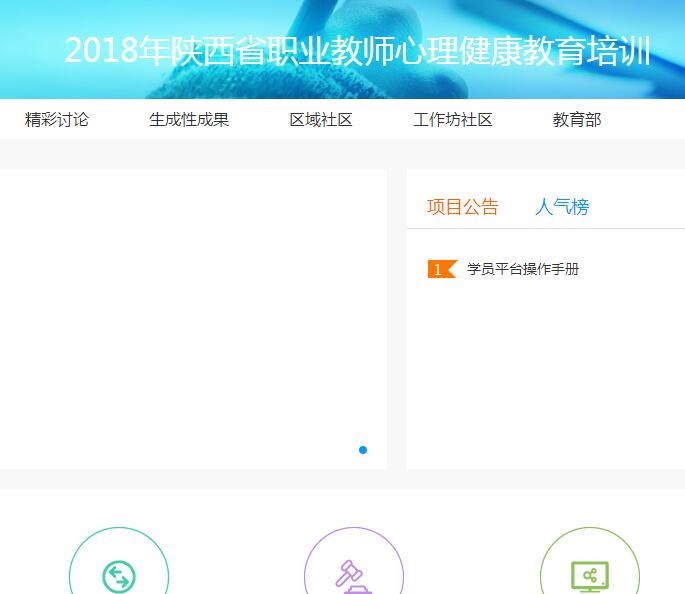Open the 精彩讨论 menu item
Screen dimensions: 685x594
tap(57, 120)
